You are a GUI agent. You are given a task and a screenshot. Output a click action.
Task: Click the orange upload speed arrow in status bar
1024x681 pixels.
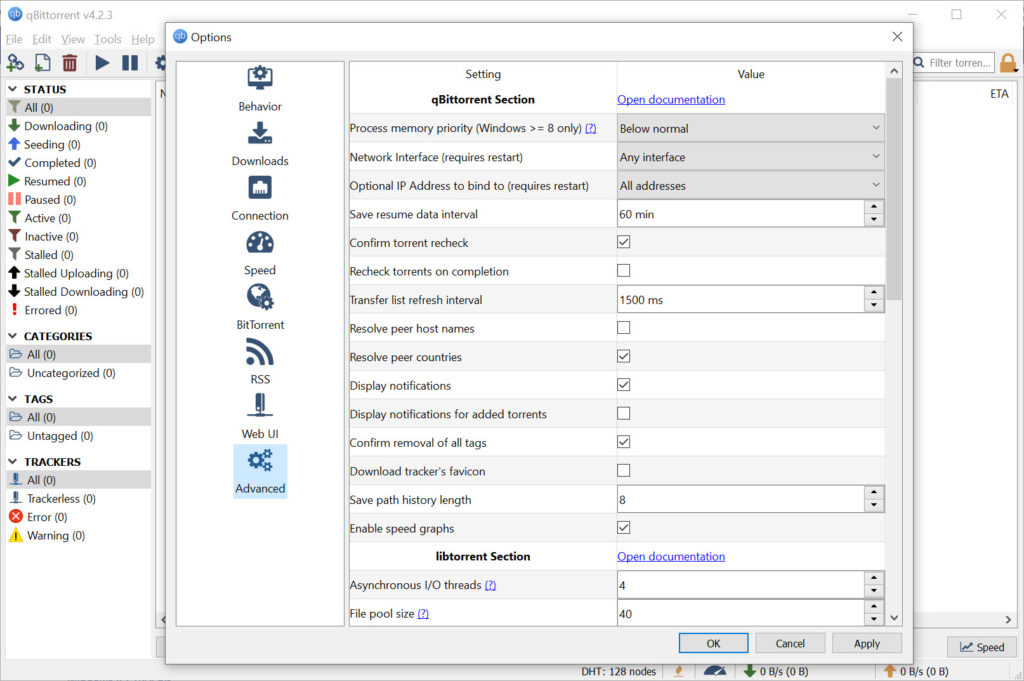coord(889,671)
